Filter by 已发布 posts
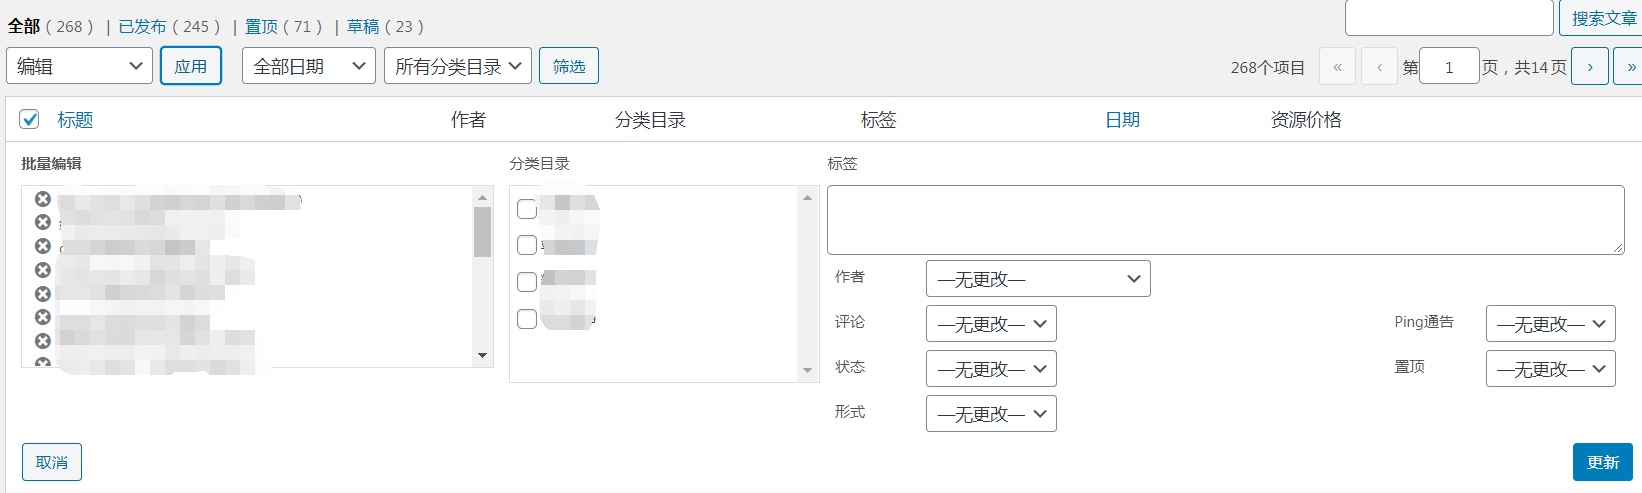This screenshot has width=1642, height=493. pyautogui.click(x=142, y=26)
